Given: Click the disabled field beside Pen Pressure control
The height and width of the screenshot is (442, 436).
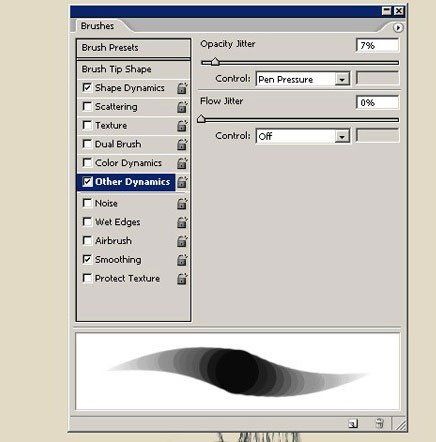Looking at the screenshot, I should (377, 79).
